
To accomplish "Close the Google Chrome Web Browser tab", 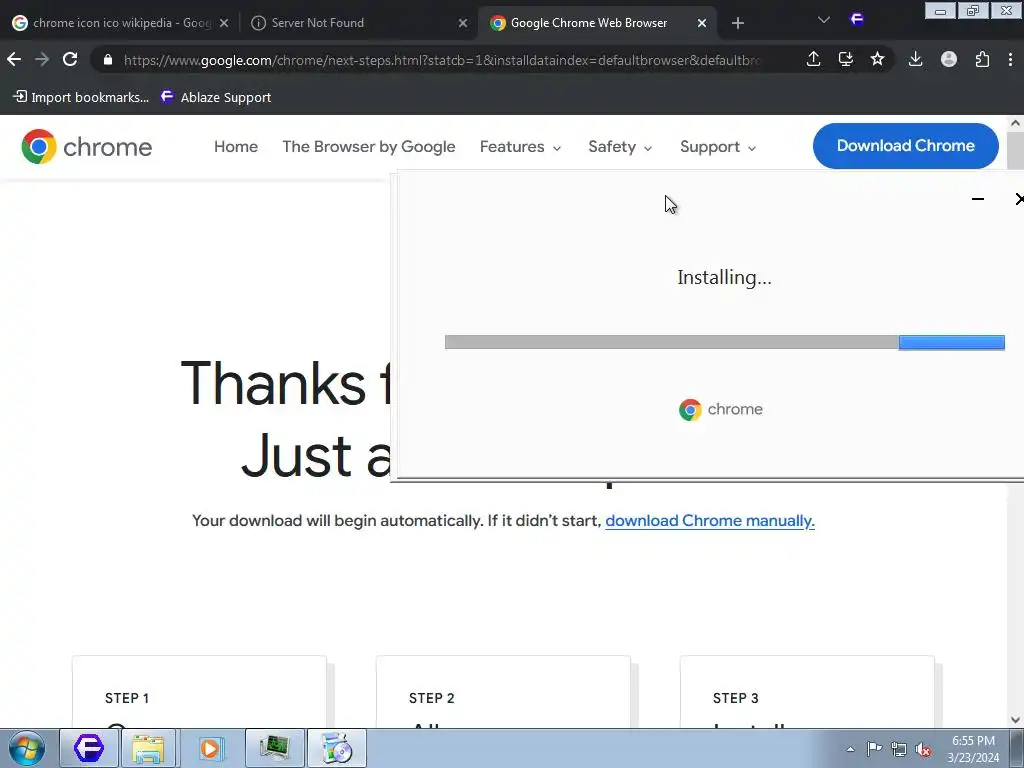I will (701, 23).
